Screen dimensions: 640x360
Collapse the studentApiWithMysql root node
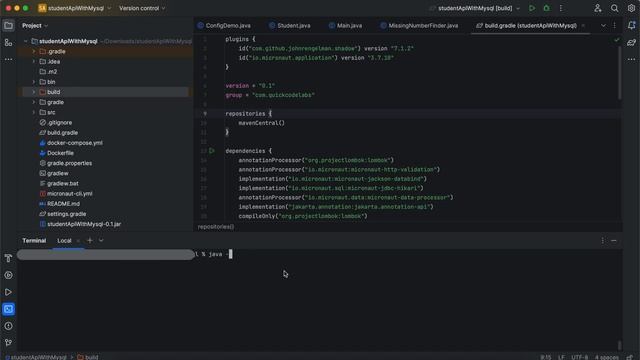pos(26,41)
